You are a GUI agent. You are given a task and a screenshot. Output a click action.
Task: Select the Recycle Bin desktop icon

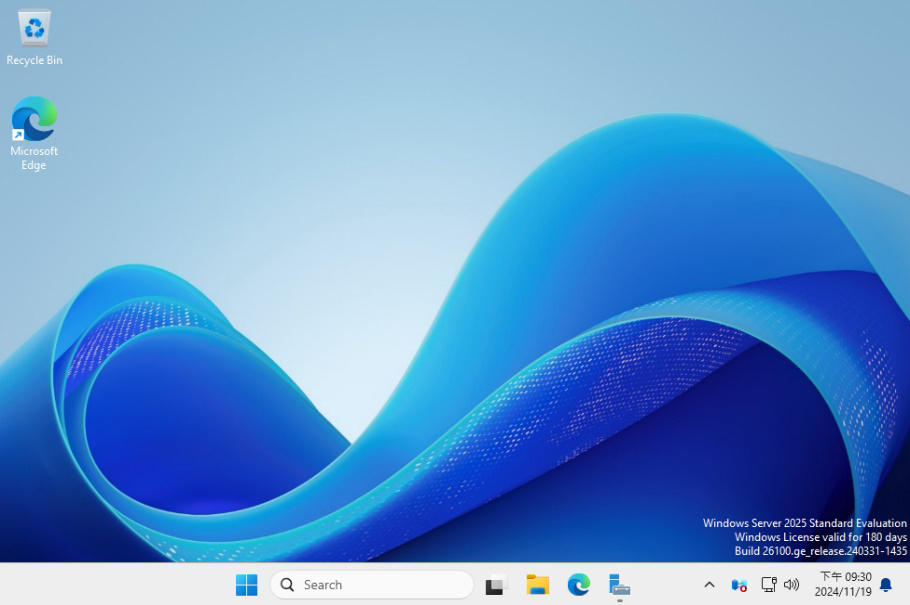click(x=34, y=37)
